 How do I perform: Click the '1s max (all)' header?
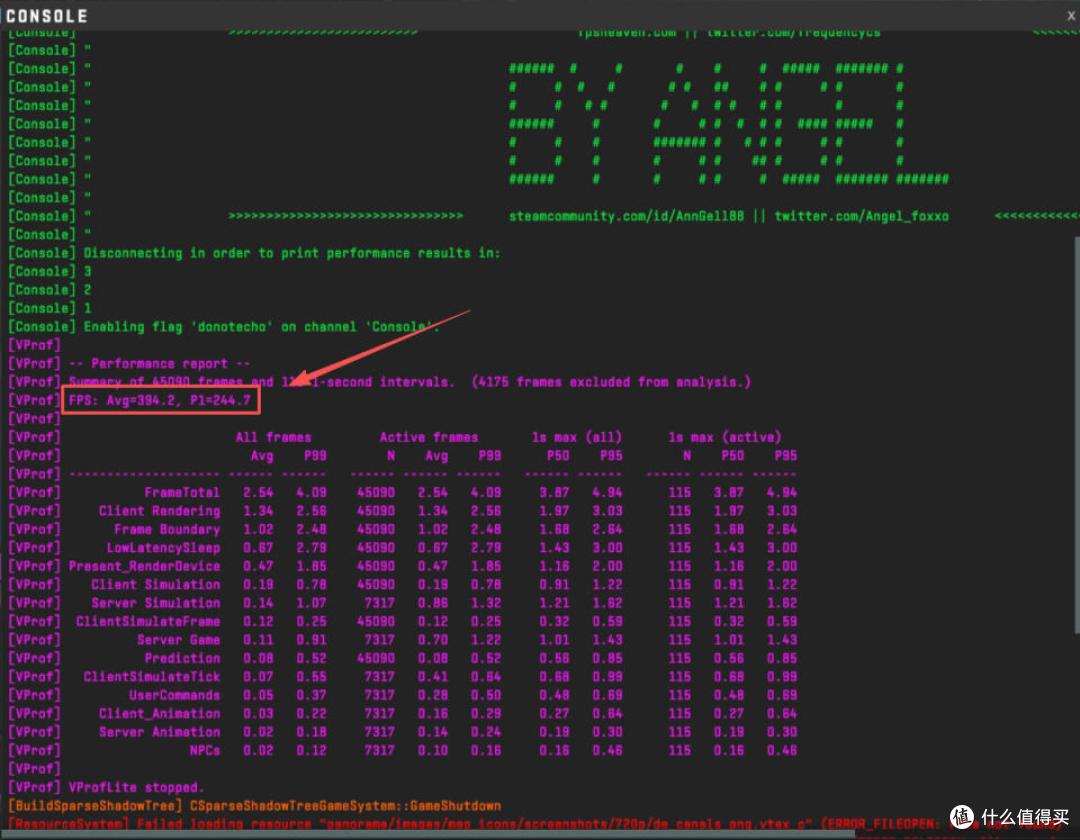tap(577, 437)
